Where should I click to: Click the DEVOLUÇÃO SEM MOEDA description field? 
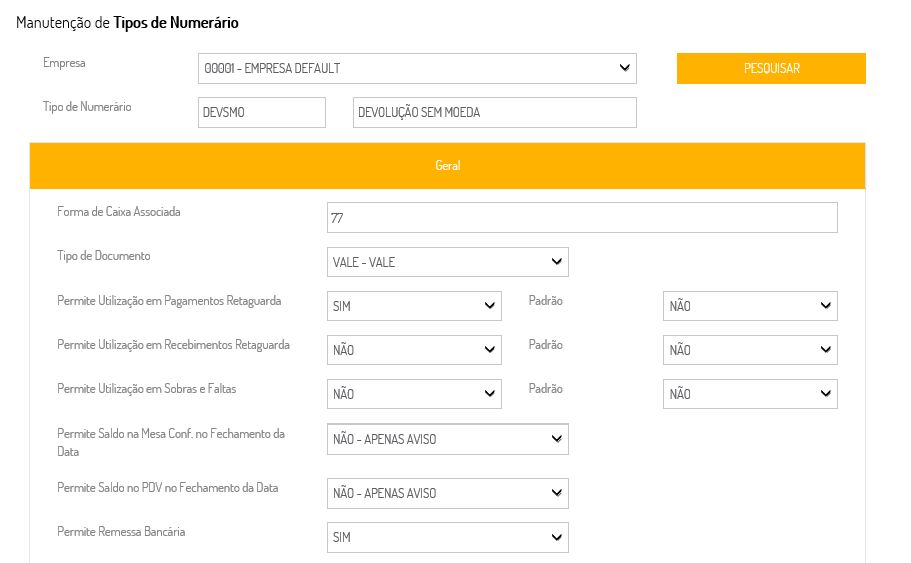click(495, 113)
